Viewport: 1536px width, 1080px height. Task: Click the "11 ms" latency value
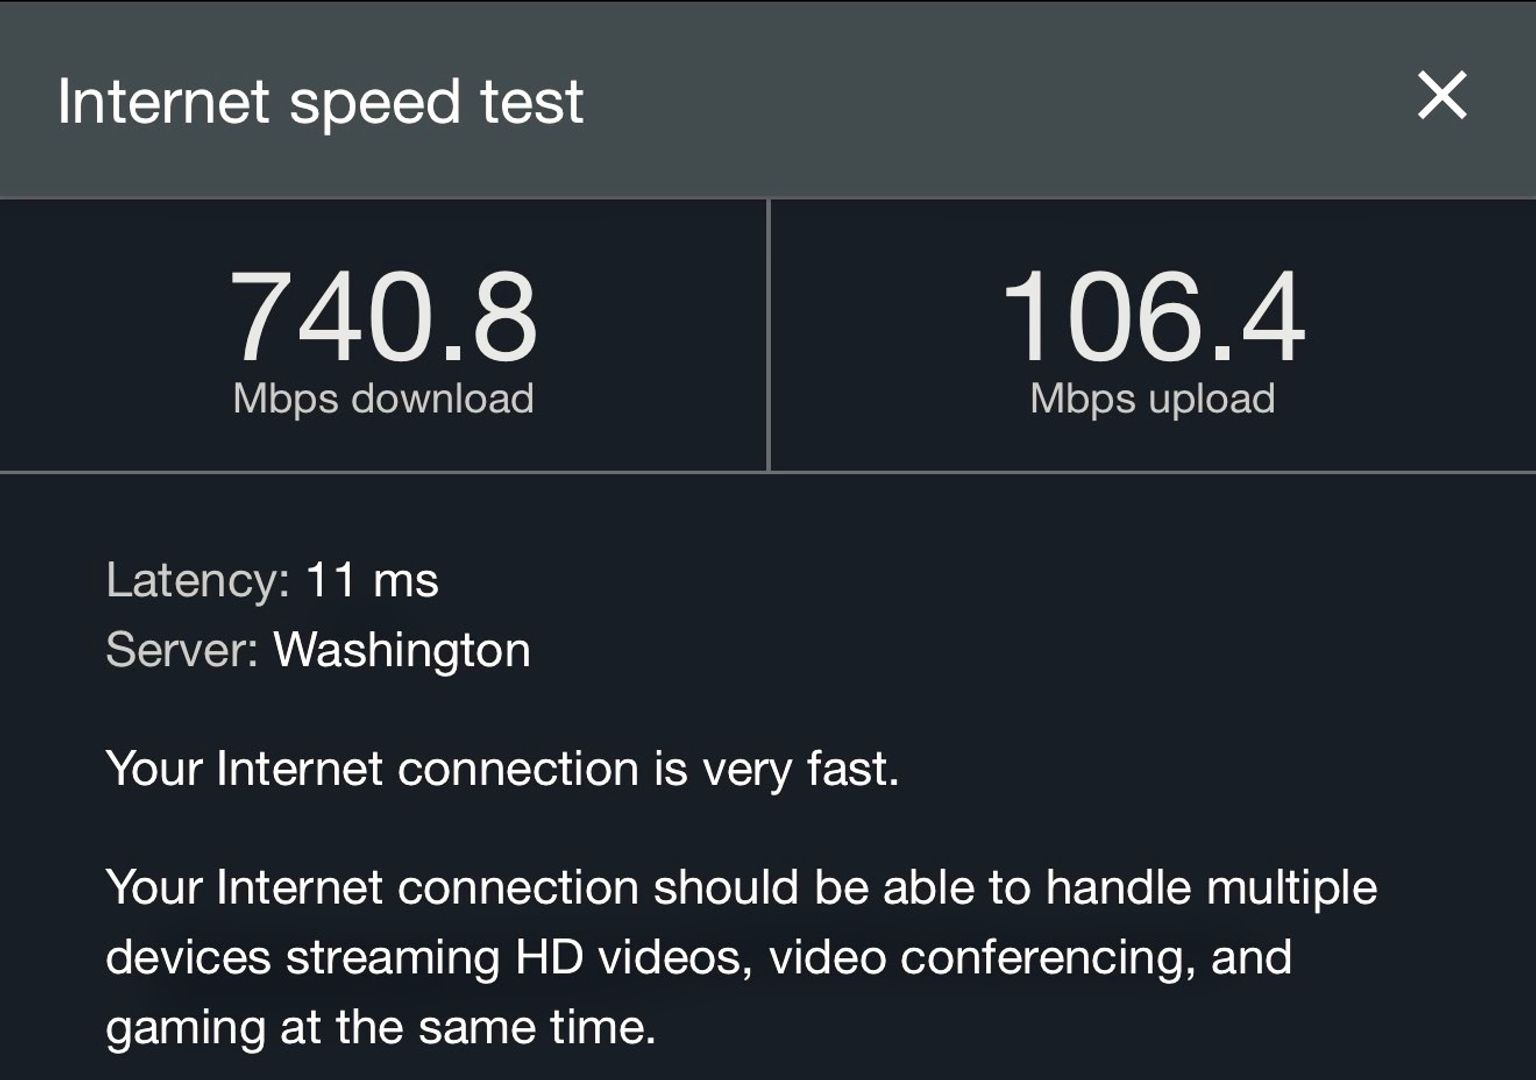[x=372, y=580]
